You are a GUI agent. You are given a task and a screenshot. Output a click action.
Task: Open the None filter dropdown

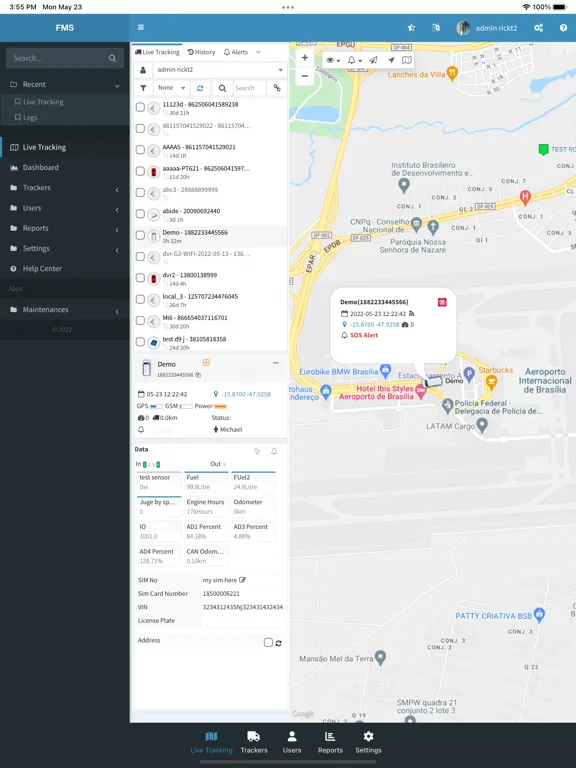tap(171, 88)
